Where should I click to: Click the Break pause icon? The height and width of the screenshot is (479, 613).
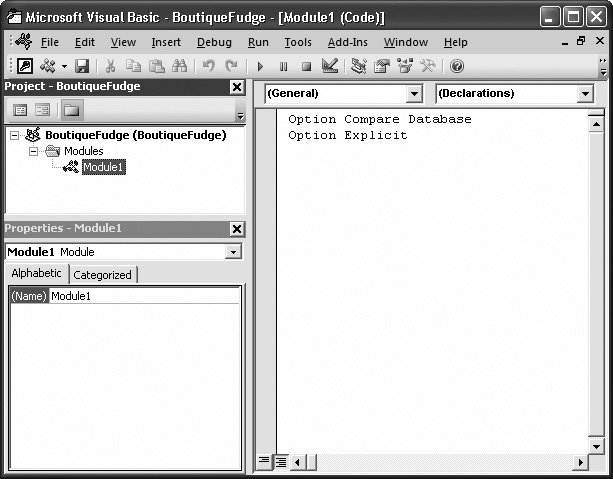tap(283, 66)
